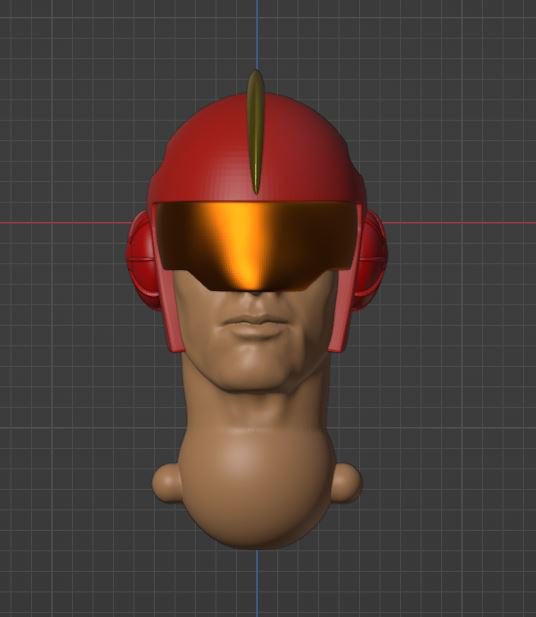The image size is (536, 617).
Task: Select the orange reflective visor object
Action: [x=257, y=246]
